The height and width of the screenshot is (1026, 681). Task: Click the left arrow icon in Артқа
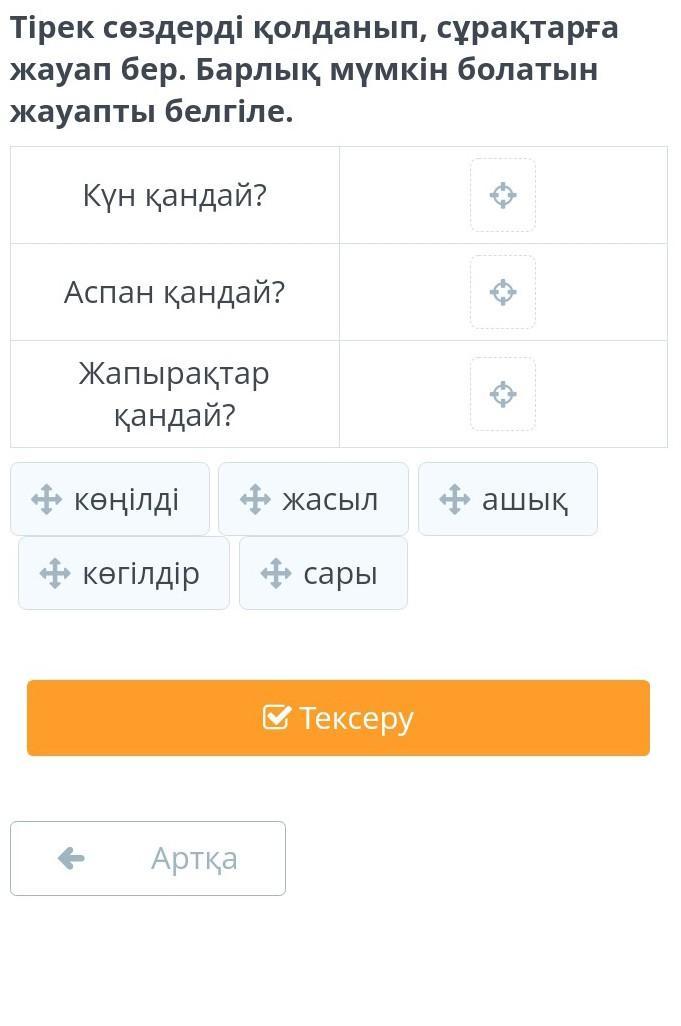click(x=71, y=858)
